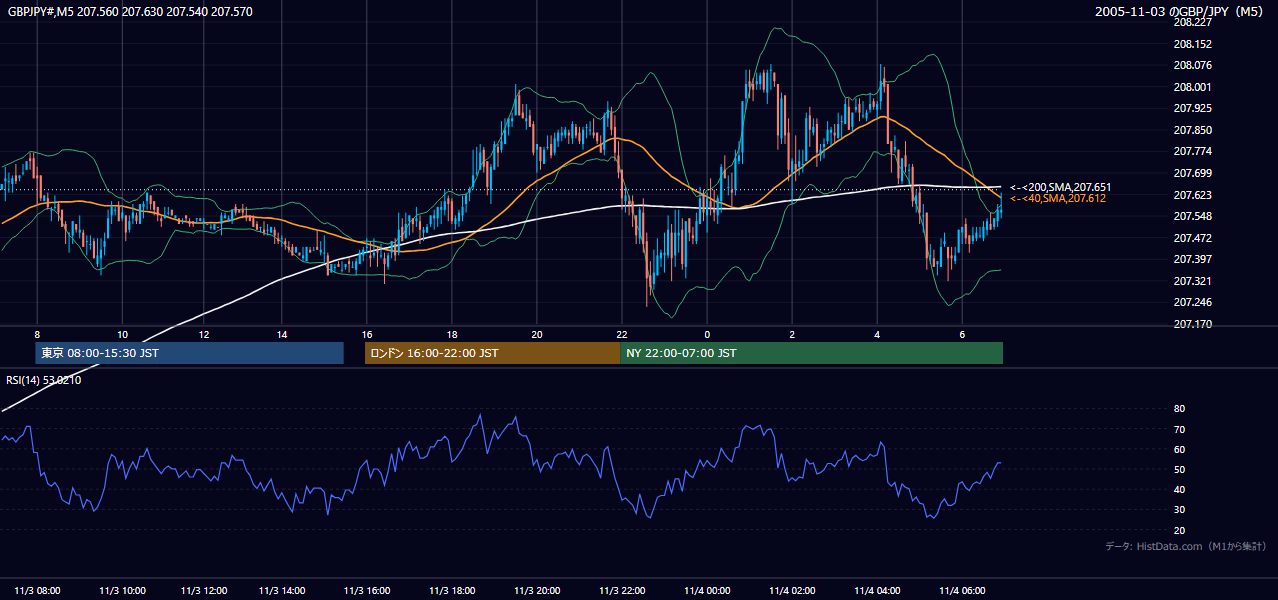
Task: Click hour tick 0 under the price chart
Action: (x=707, y=334)
